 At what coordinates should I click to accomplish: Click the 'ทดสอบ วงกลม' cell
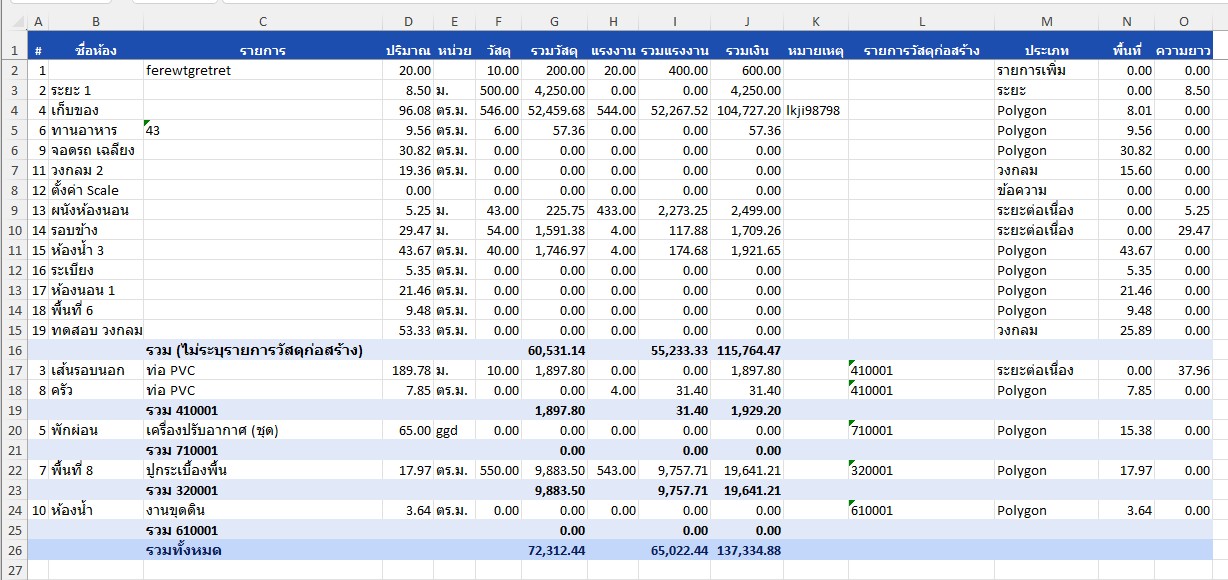click(96, 330)
